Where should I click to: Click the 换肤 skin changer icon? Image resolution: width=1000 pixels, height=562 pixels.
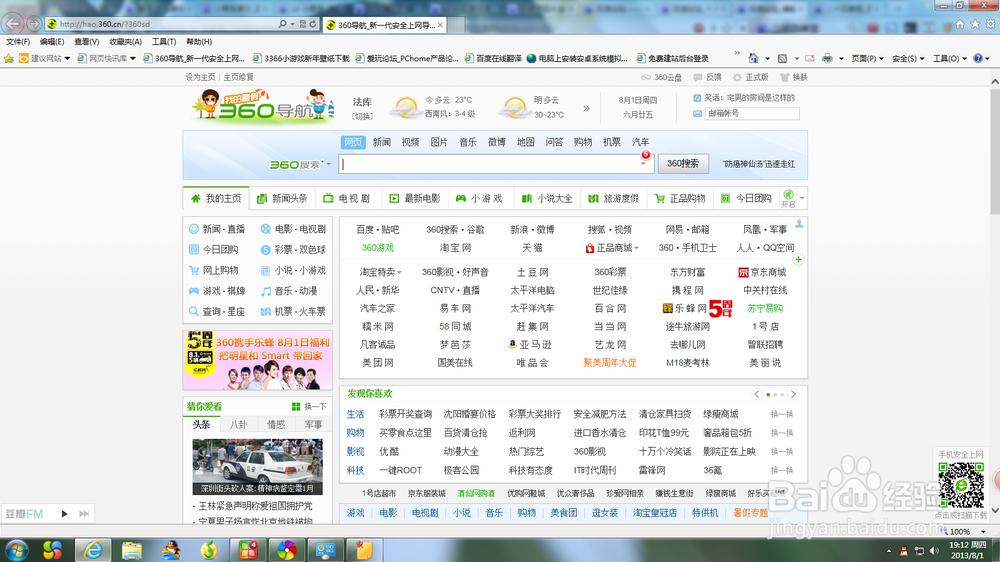click(x=794, y=77)
